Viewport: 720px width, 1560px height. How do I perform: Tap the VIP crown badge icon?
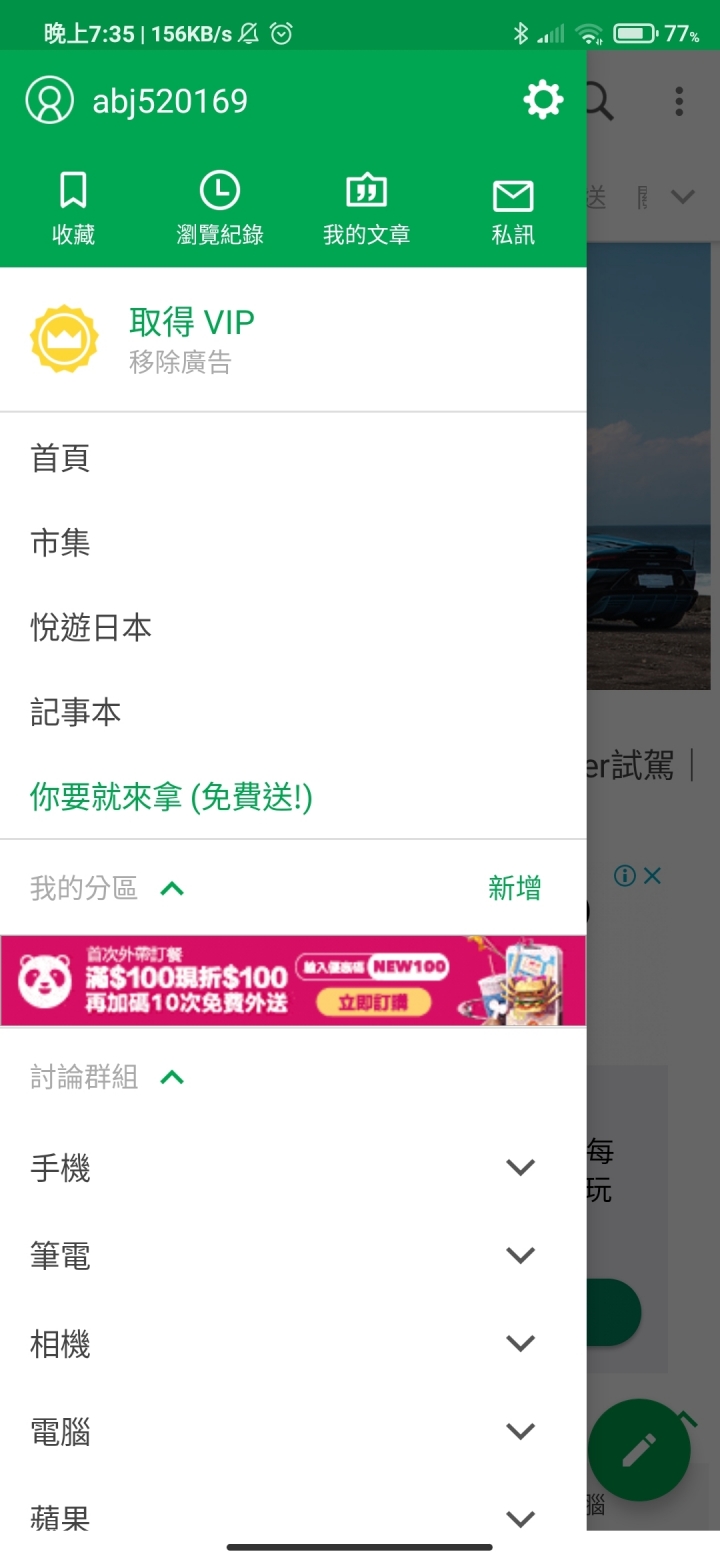click(x=65, y=339)
